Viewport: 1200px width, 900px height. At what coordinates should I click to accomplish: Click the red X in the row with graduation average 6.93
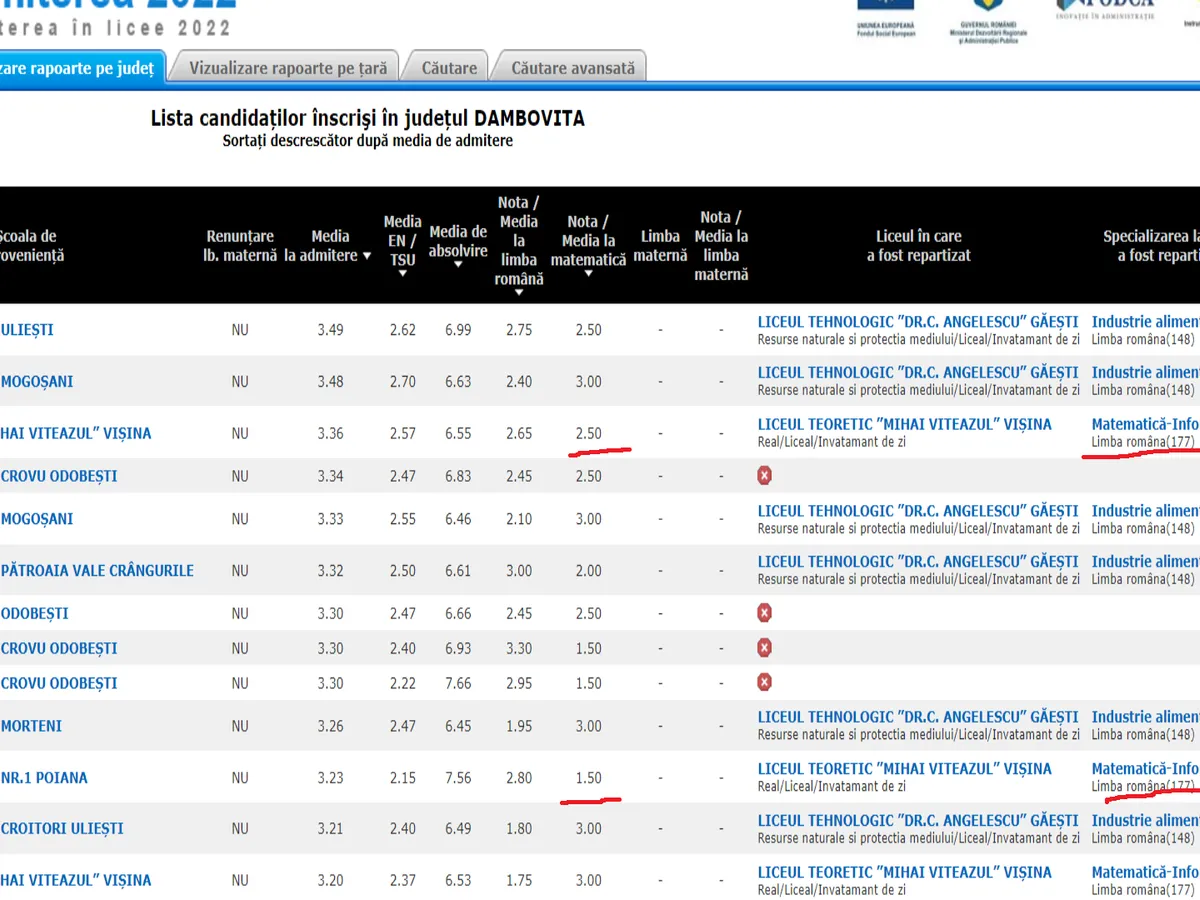tap(765, 648)
